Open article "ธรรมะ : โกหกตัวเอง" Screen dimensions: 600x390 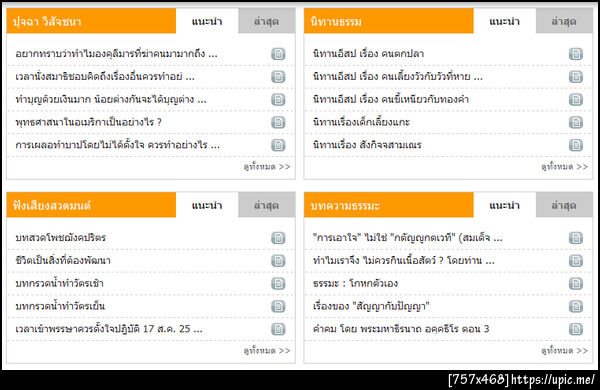[355, 284]
